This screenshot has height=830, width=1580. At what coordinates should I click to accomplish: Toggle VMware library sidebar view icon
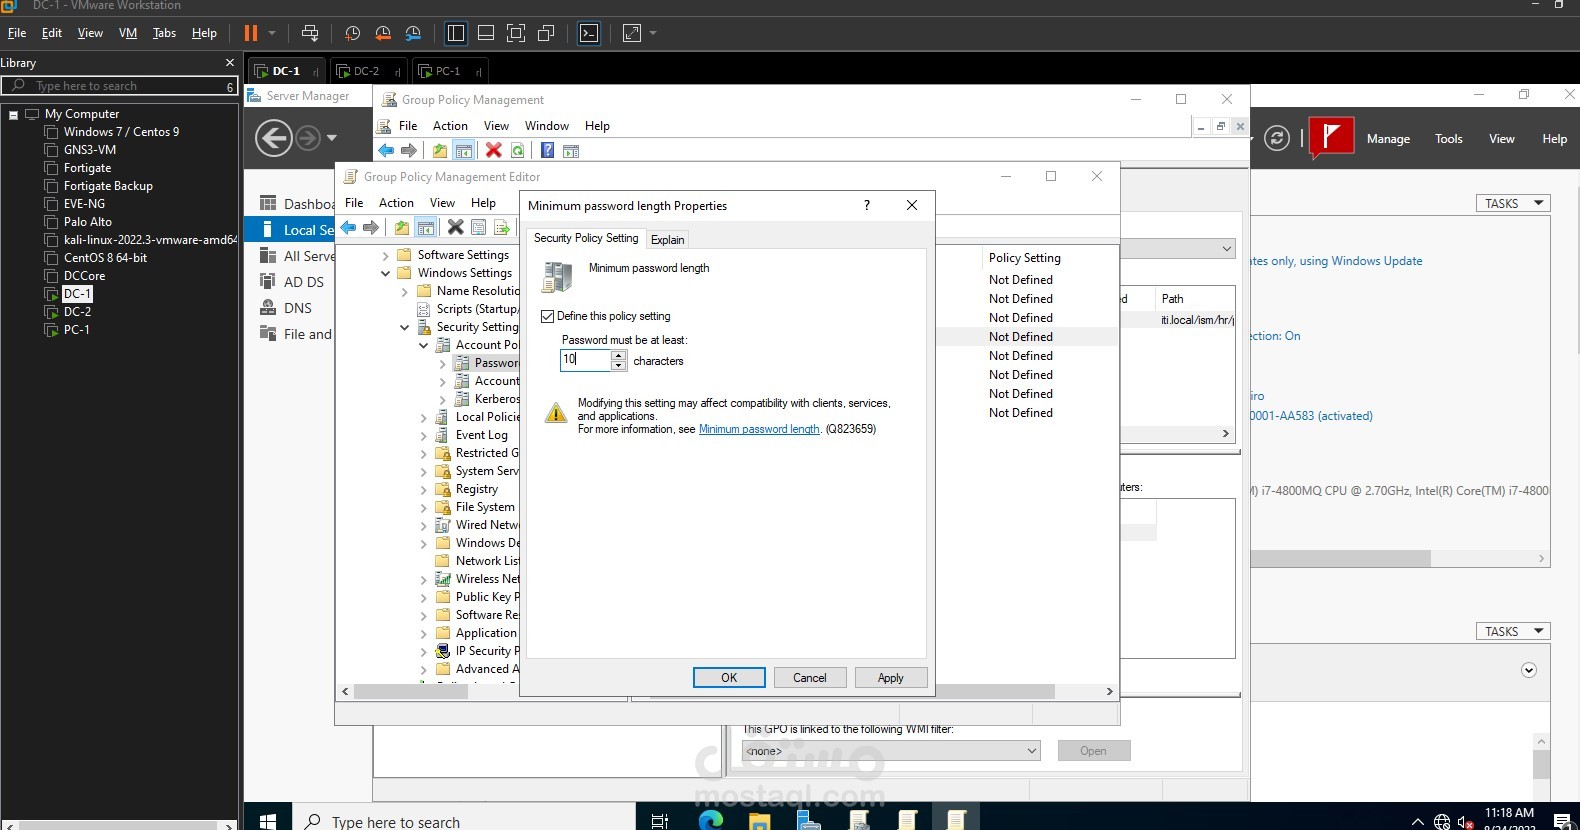pyautogui.click(x=456, y=33)
